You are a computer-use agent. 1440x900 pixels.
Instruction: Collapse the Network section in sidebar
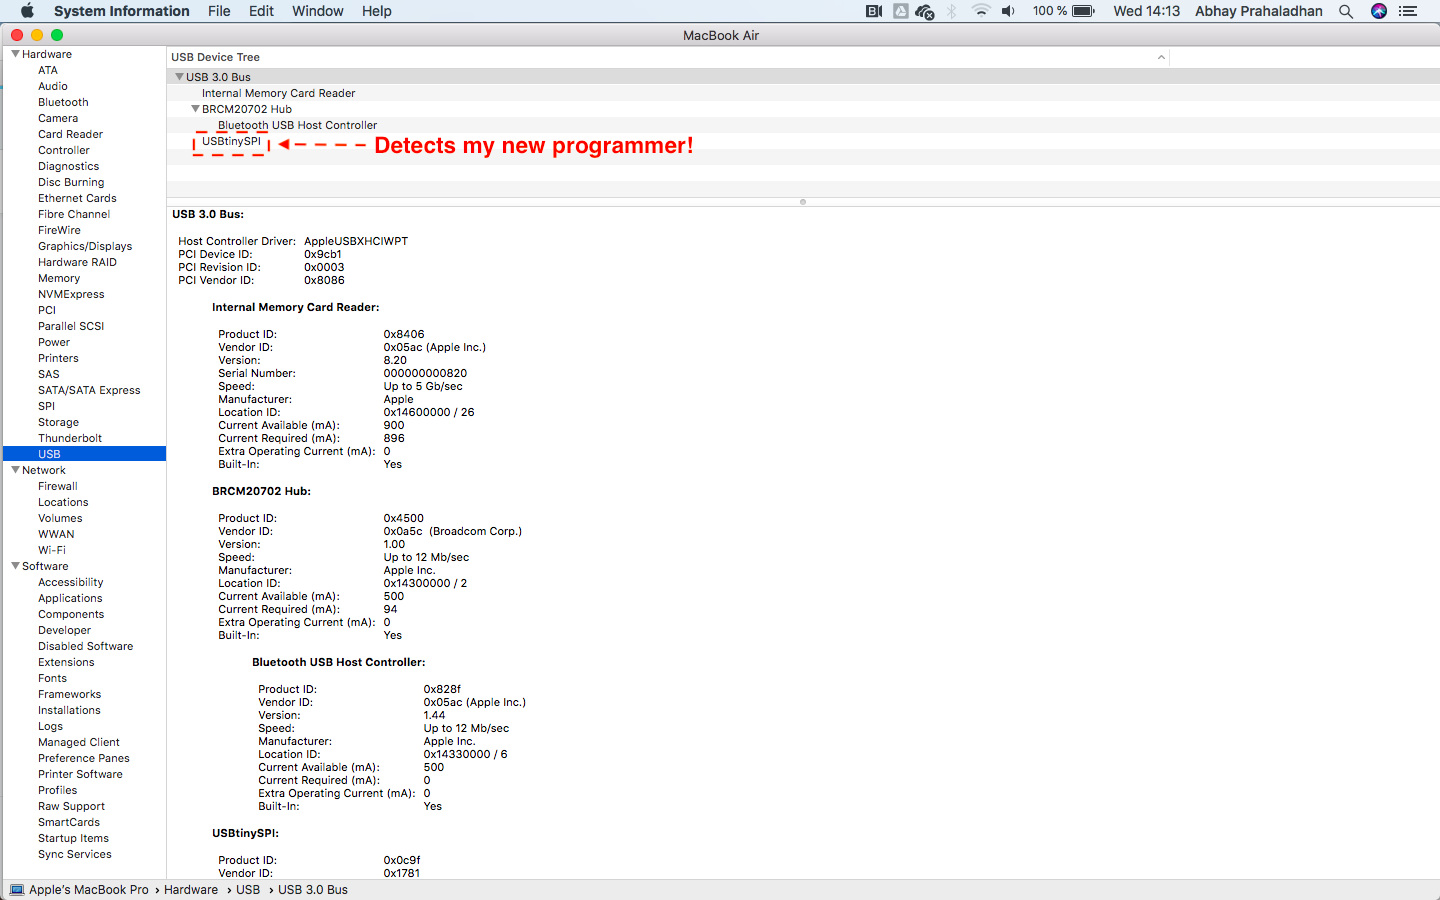point(15,470)
